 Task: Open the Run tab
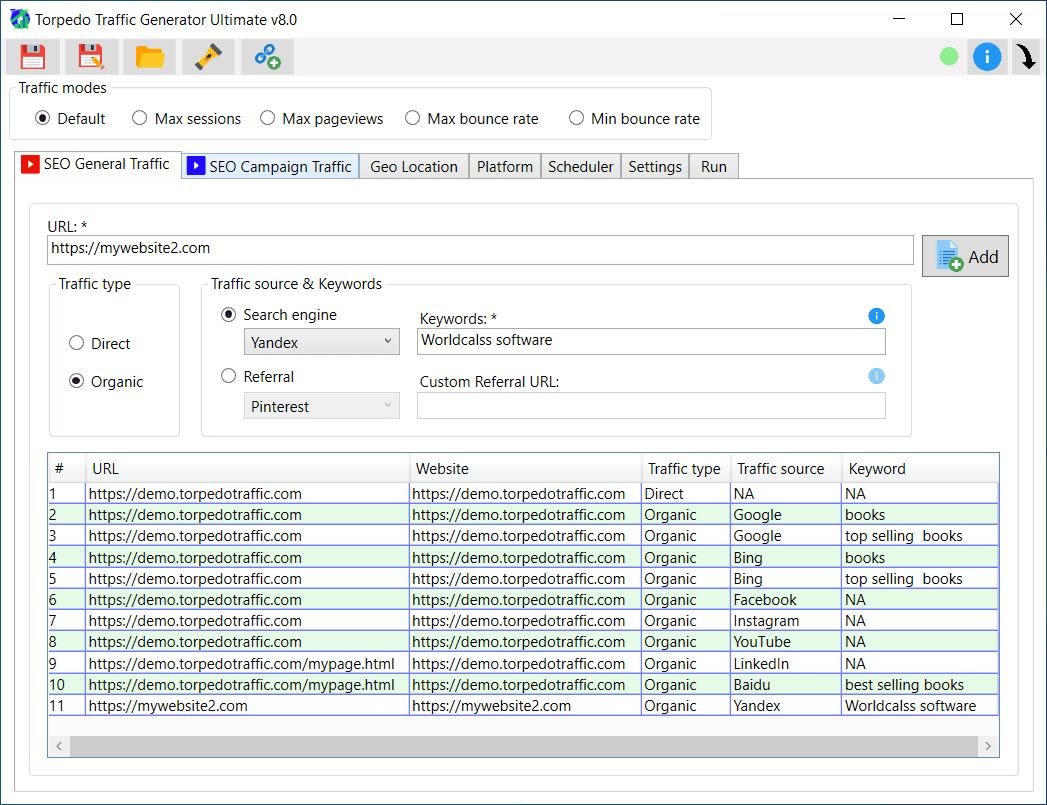pos(714,166)
